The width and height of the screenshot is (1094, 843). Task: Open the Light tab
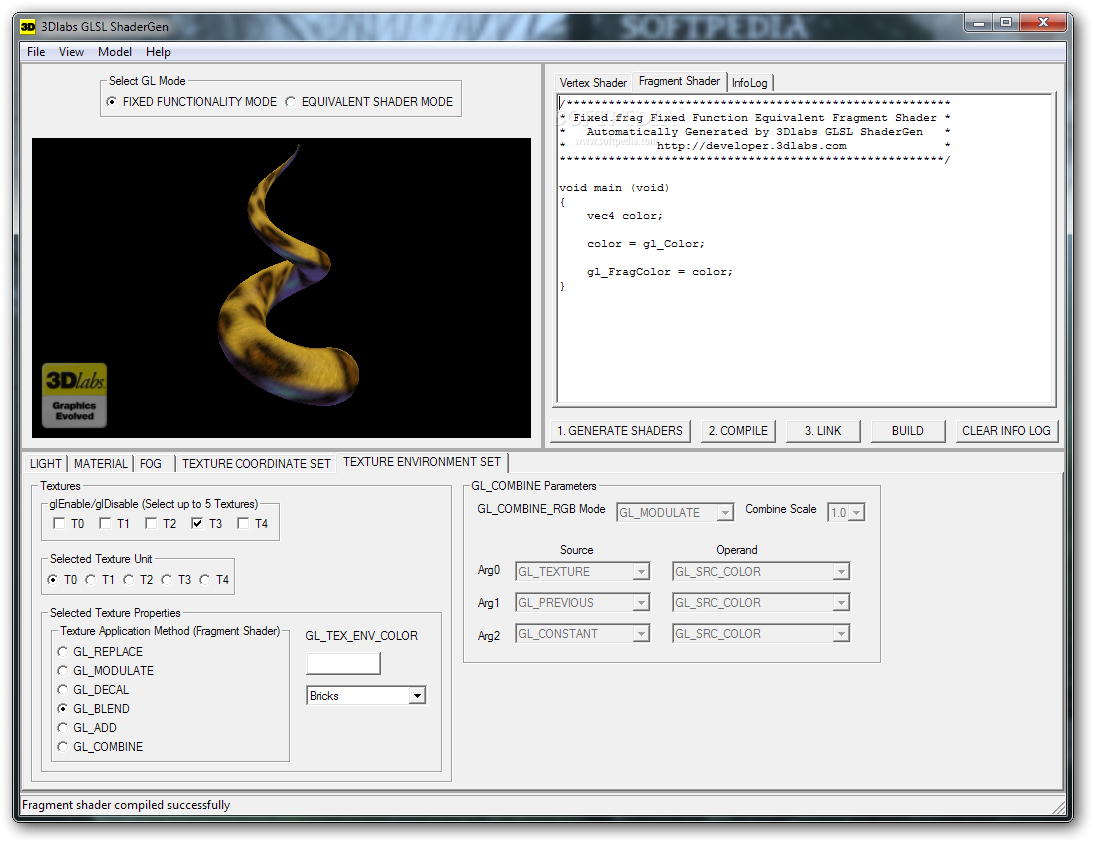(46, 464)
